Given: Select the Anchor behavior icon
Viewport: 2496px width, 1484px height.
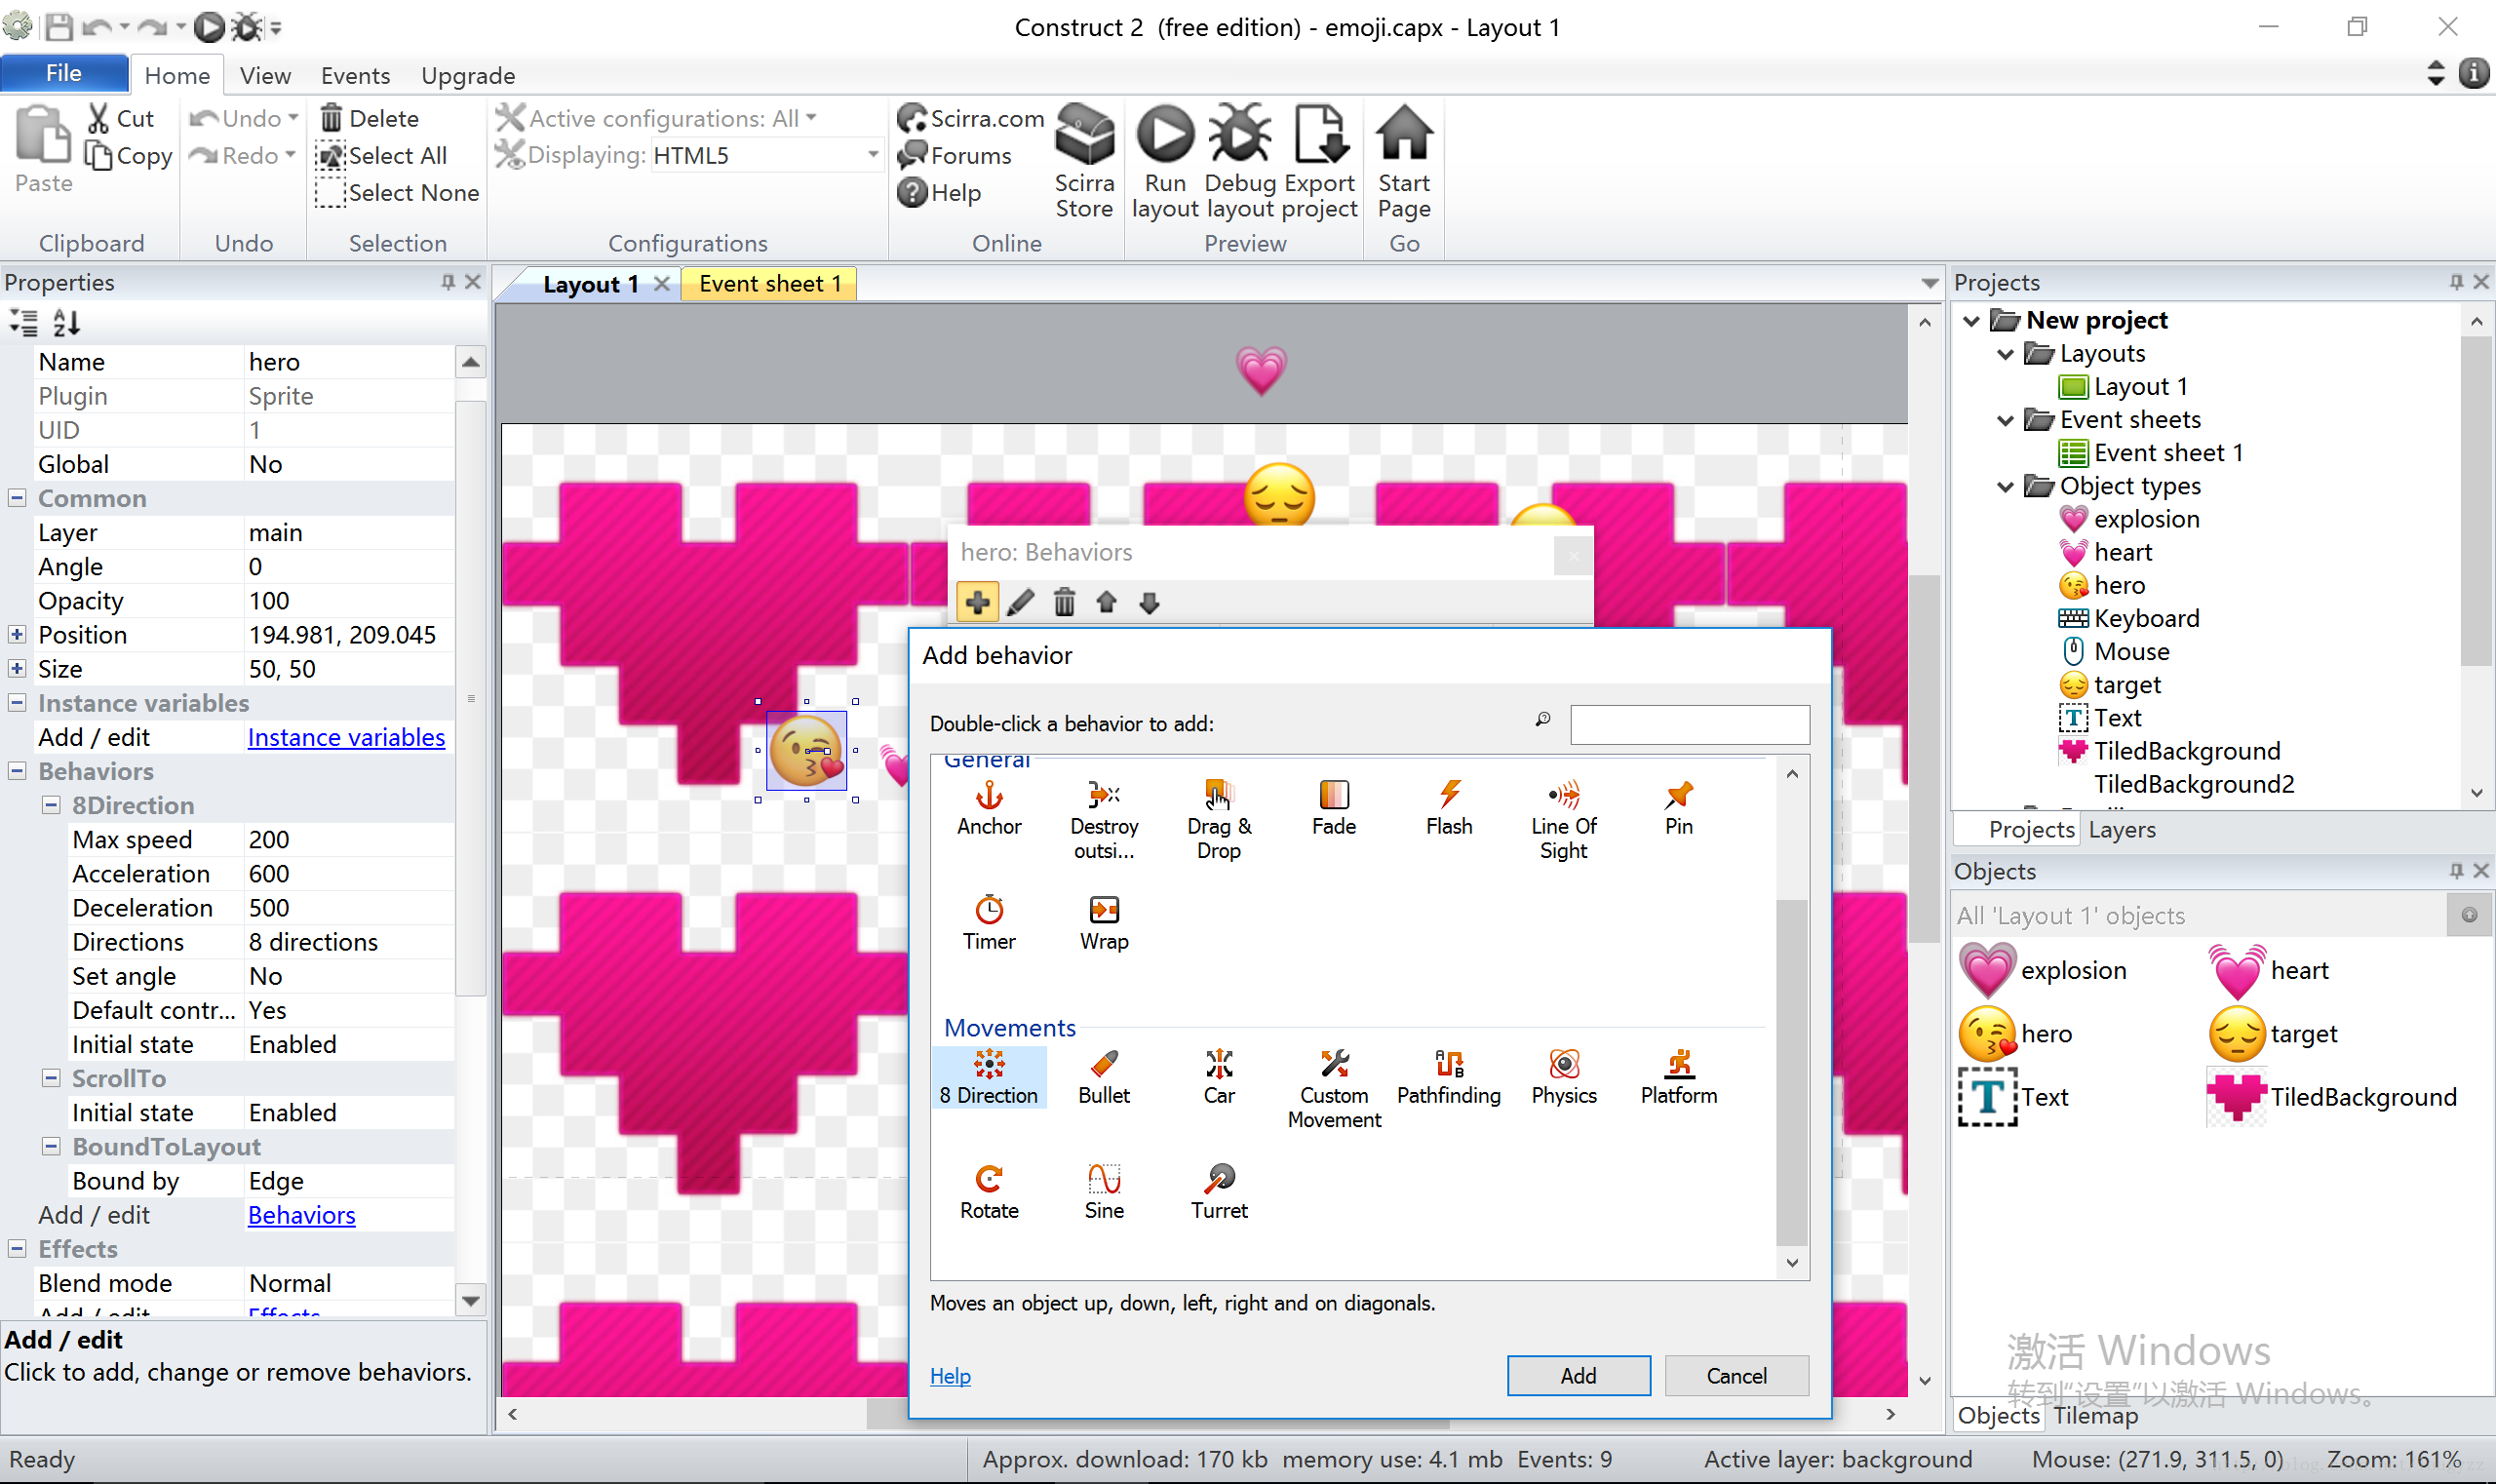Looking at the screenshot, I should 989,809.
